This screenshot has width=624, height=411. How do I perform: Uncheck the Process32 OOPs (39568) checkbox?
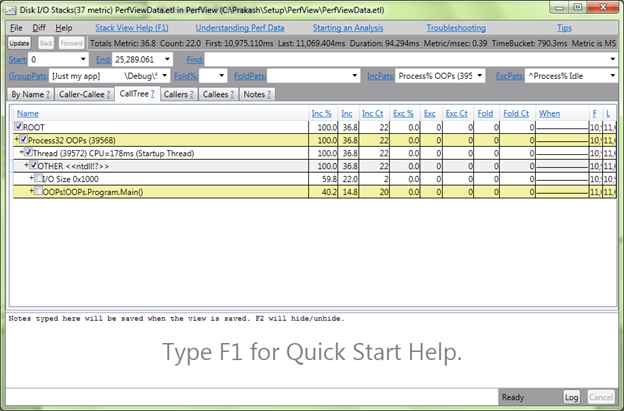tap(23, 139)
